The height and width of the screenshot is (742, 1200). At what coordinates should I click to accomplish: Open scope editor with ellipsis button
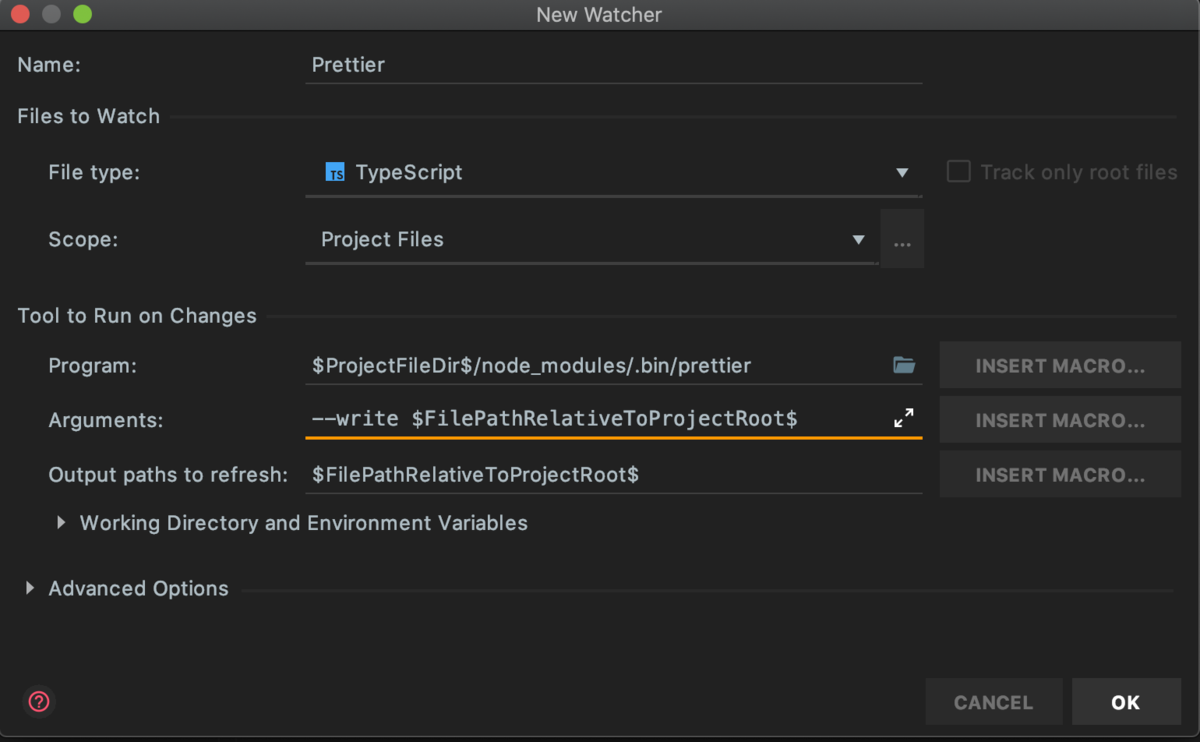pyautogui.click(x=902, y=240)
